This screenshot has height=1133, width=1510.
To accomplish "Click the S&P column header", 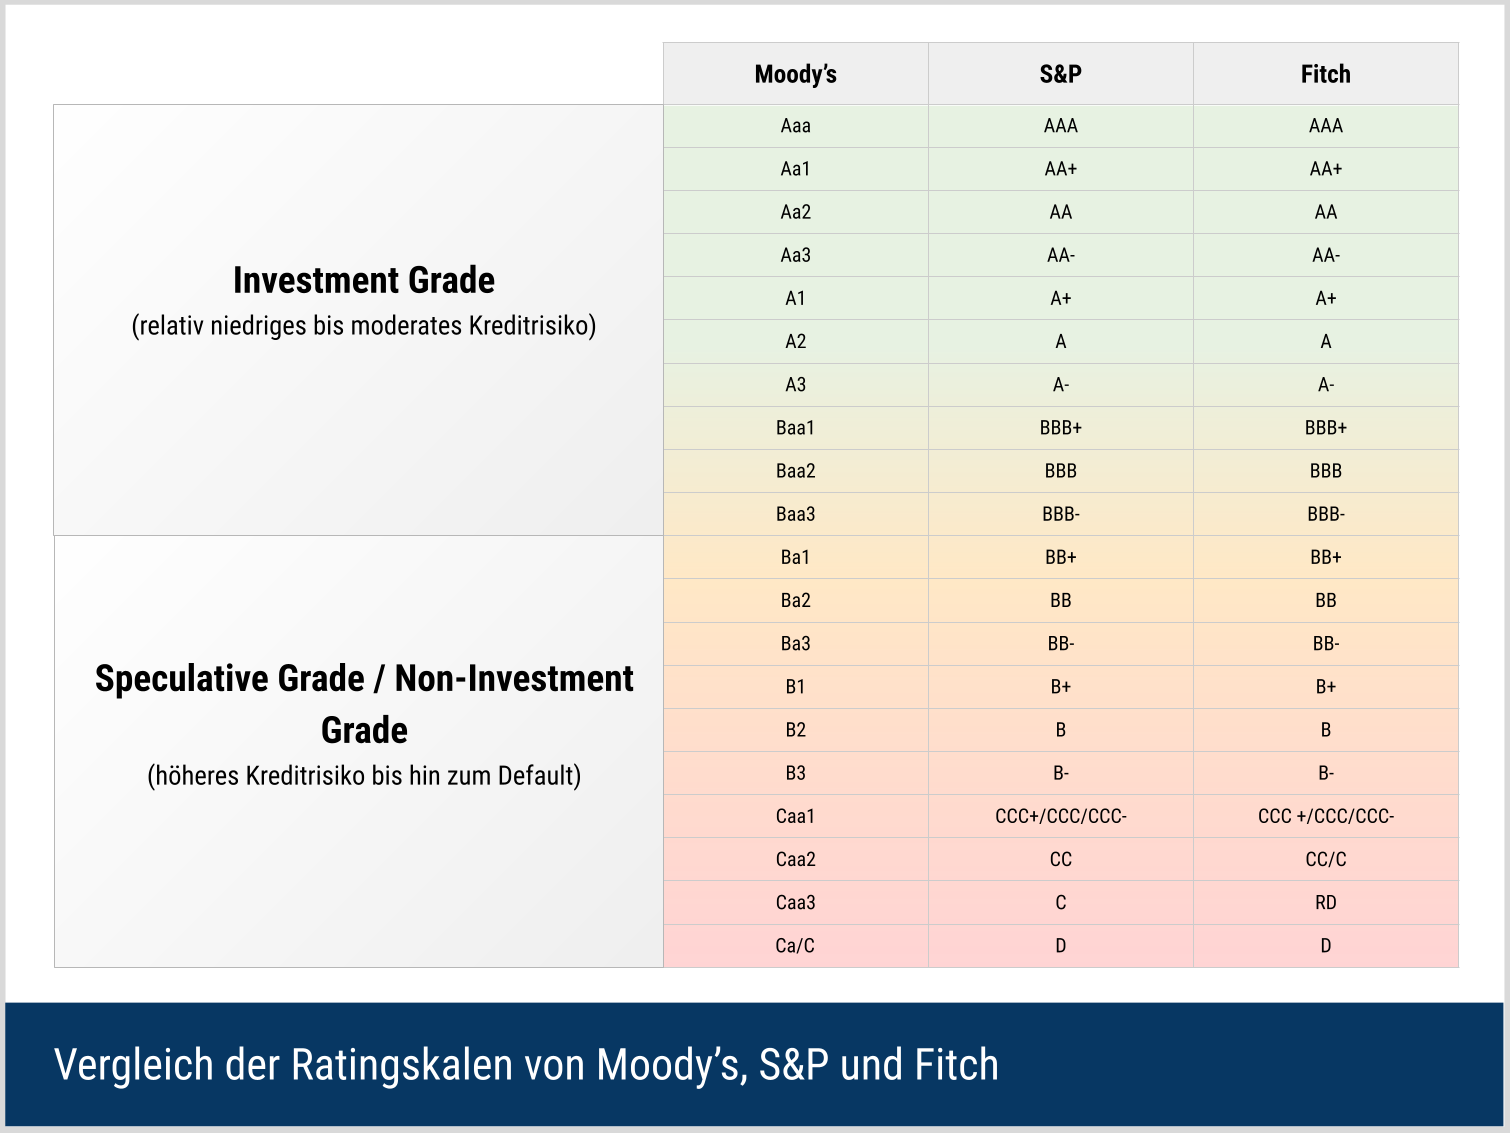I will 1061,74.
